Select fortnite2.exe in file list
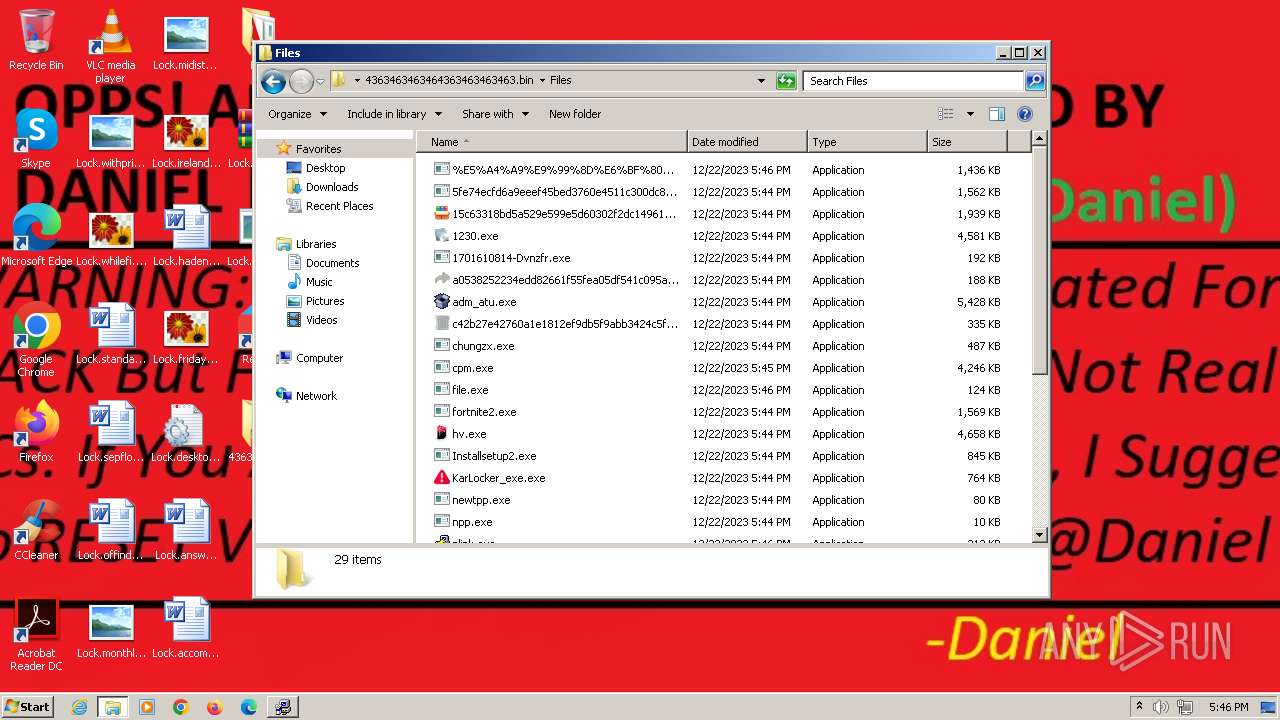This screenshot has height=720, width=1280. click(x=484, y=412)
